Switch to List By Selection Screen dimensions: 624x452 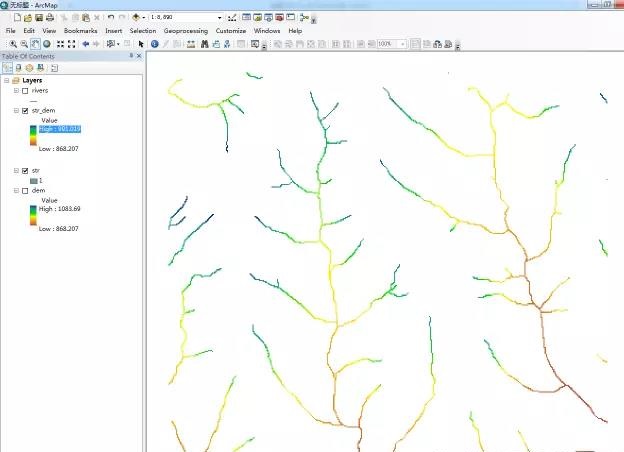pyautogui.click(x=40, y=68)
